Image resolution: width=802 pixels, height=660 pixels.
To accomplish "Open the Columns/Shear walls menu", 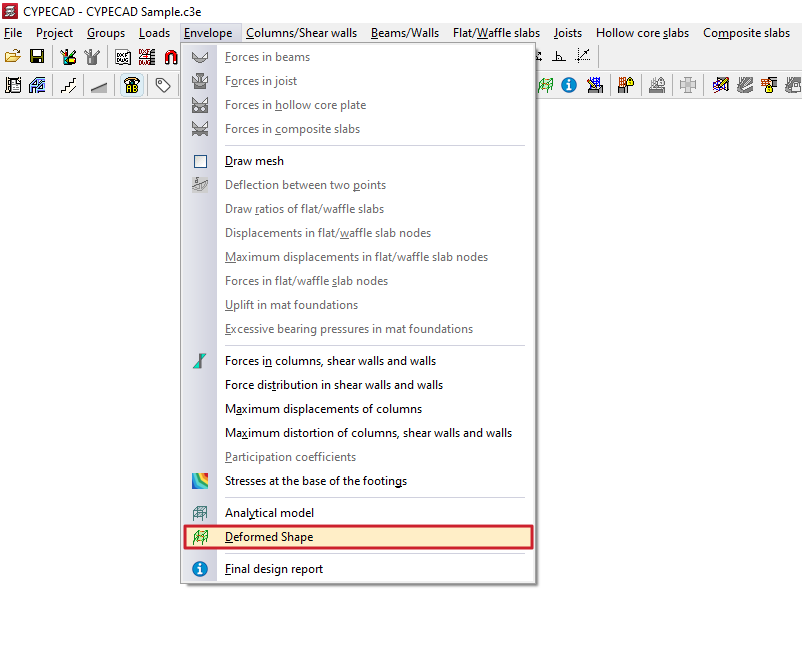I will coord(301,33).
